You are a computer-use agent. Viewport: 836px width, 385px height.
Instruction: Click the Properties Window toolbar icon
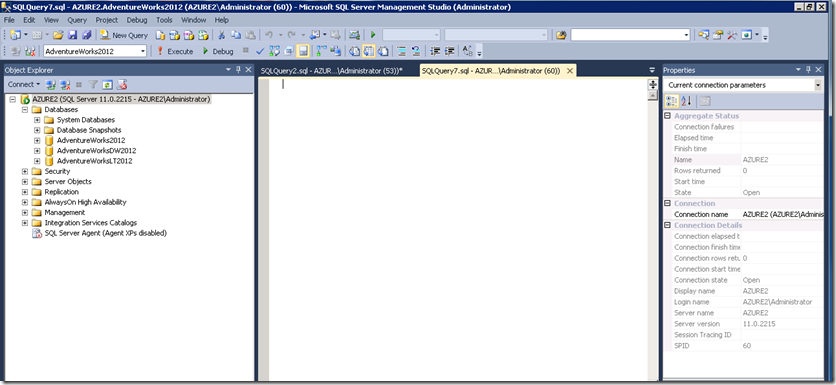tap(718, 35)
